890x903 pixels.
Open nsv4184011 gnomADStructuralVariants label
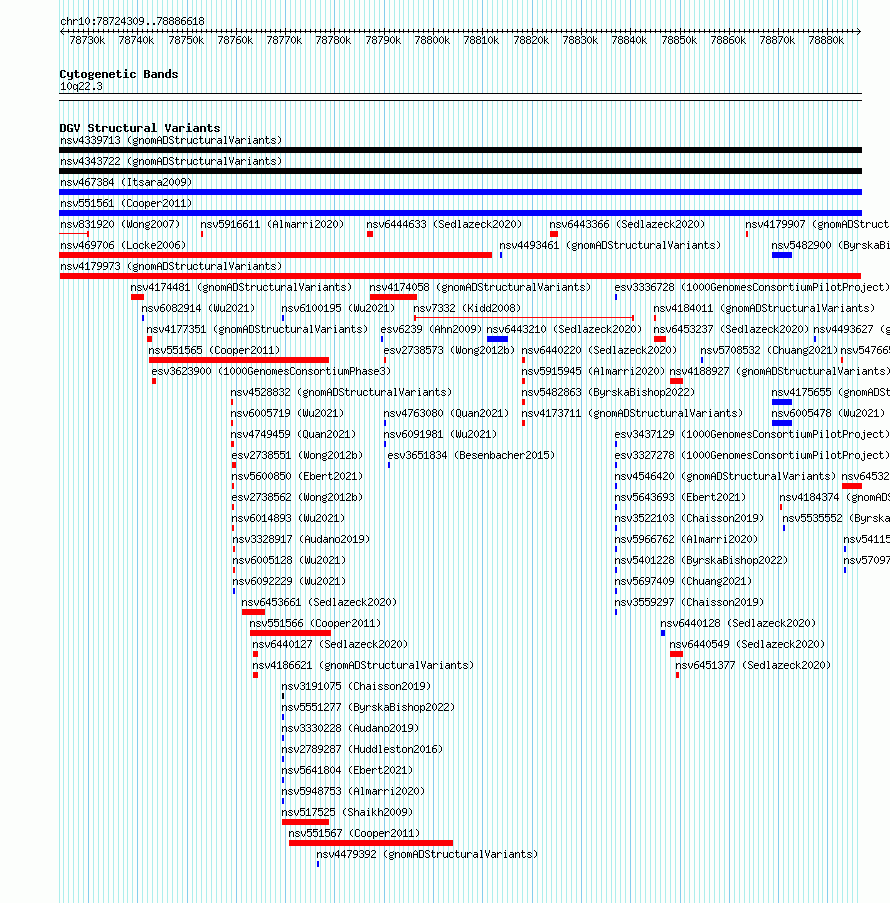(x=764, y=309)
